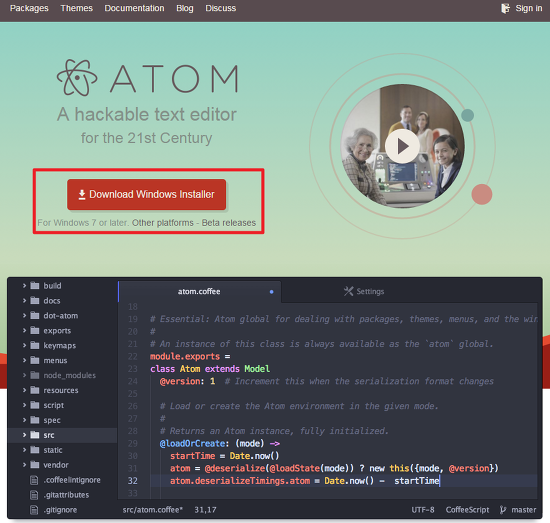The width and height of the screenshot is (550, 523).
Task: Click the git branch icon beside master
Action: pos(503,510)
